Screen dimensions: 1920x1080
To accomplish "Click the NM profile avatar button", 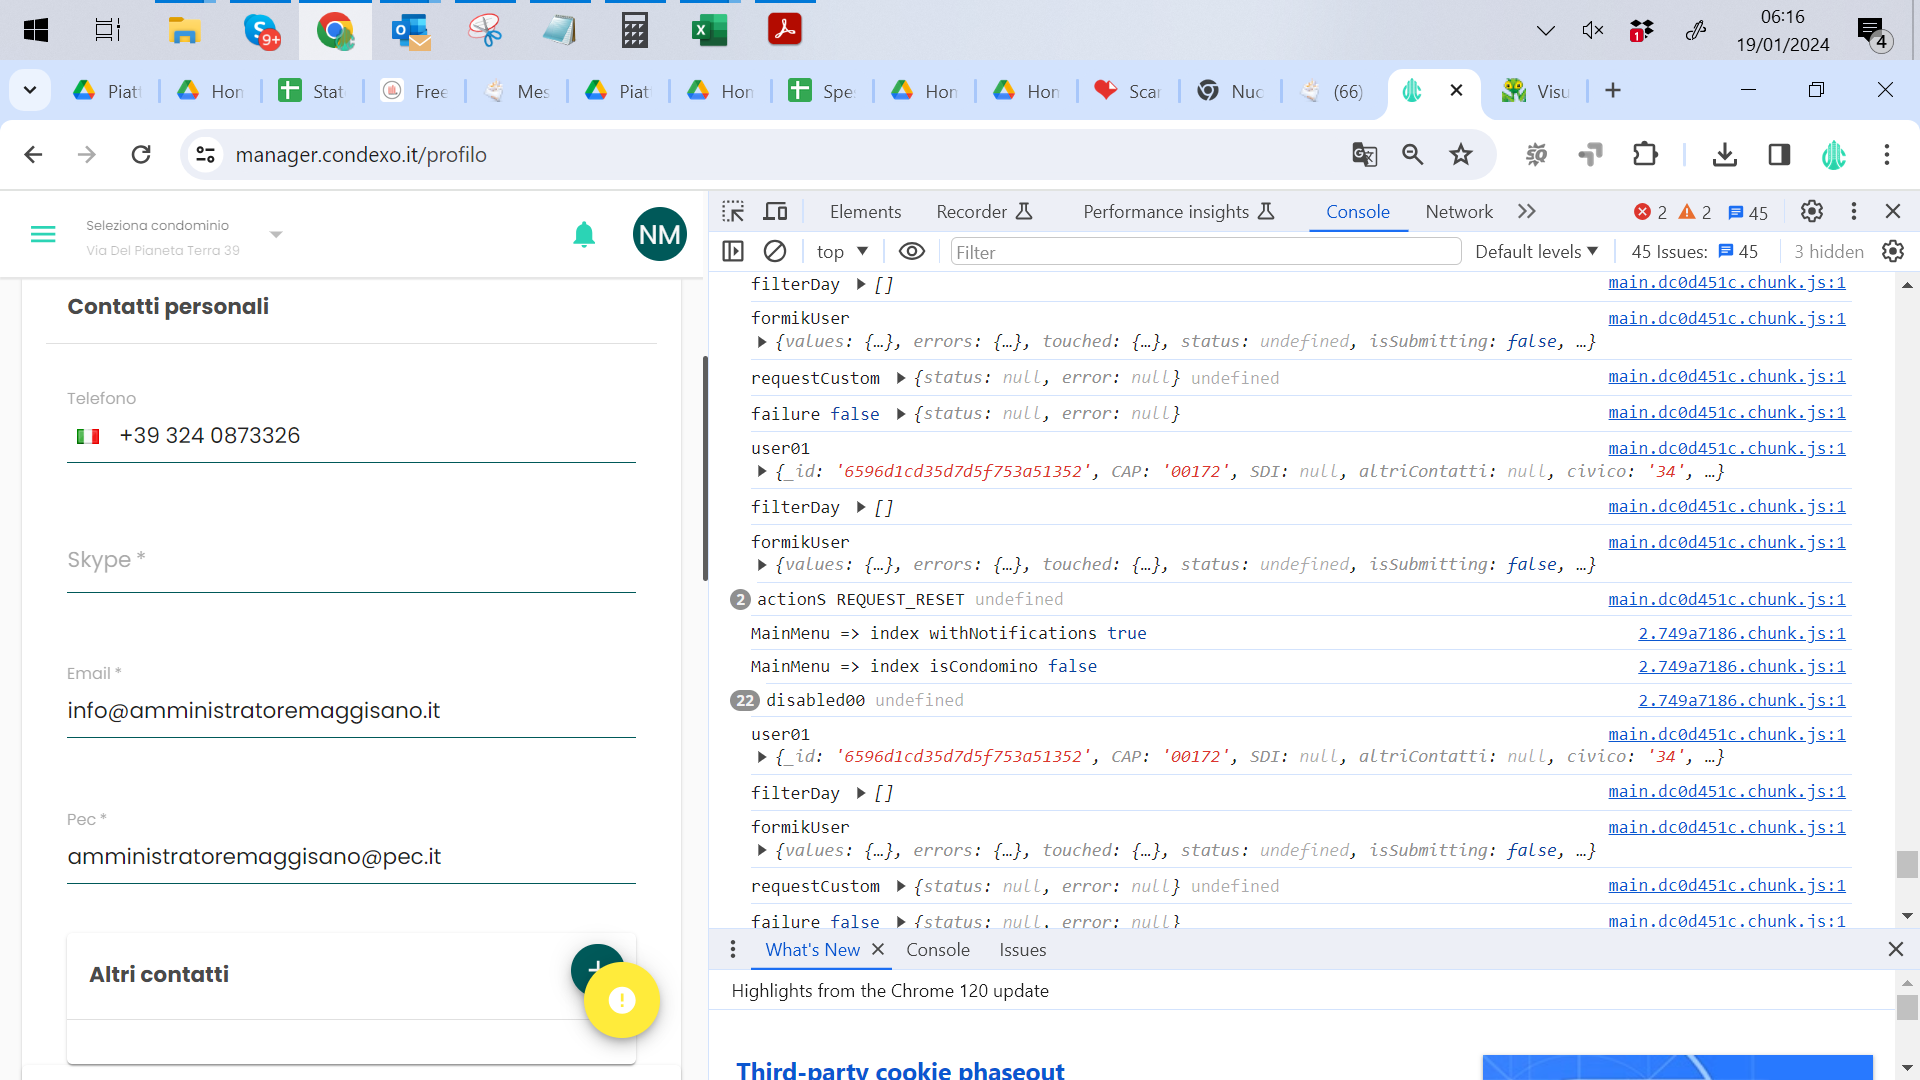I will [659, 235].
